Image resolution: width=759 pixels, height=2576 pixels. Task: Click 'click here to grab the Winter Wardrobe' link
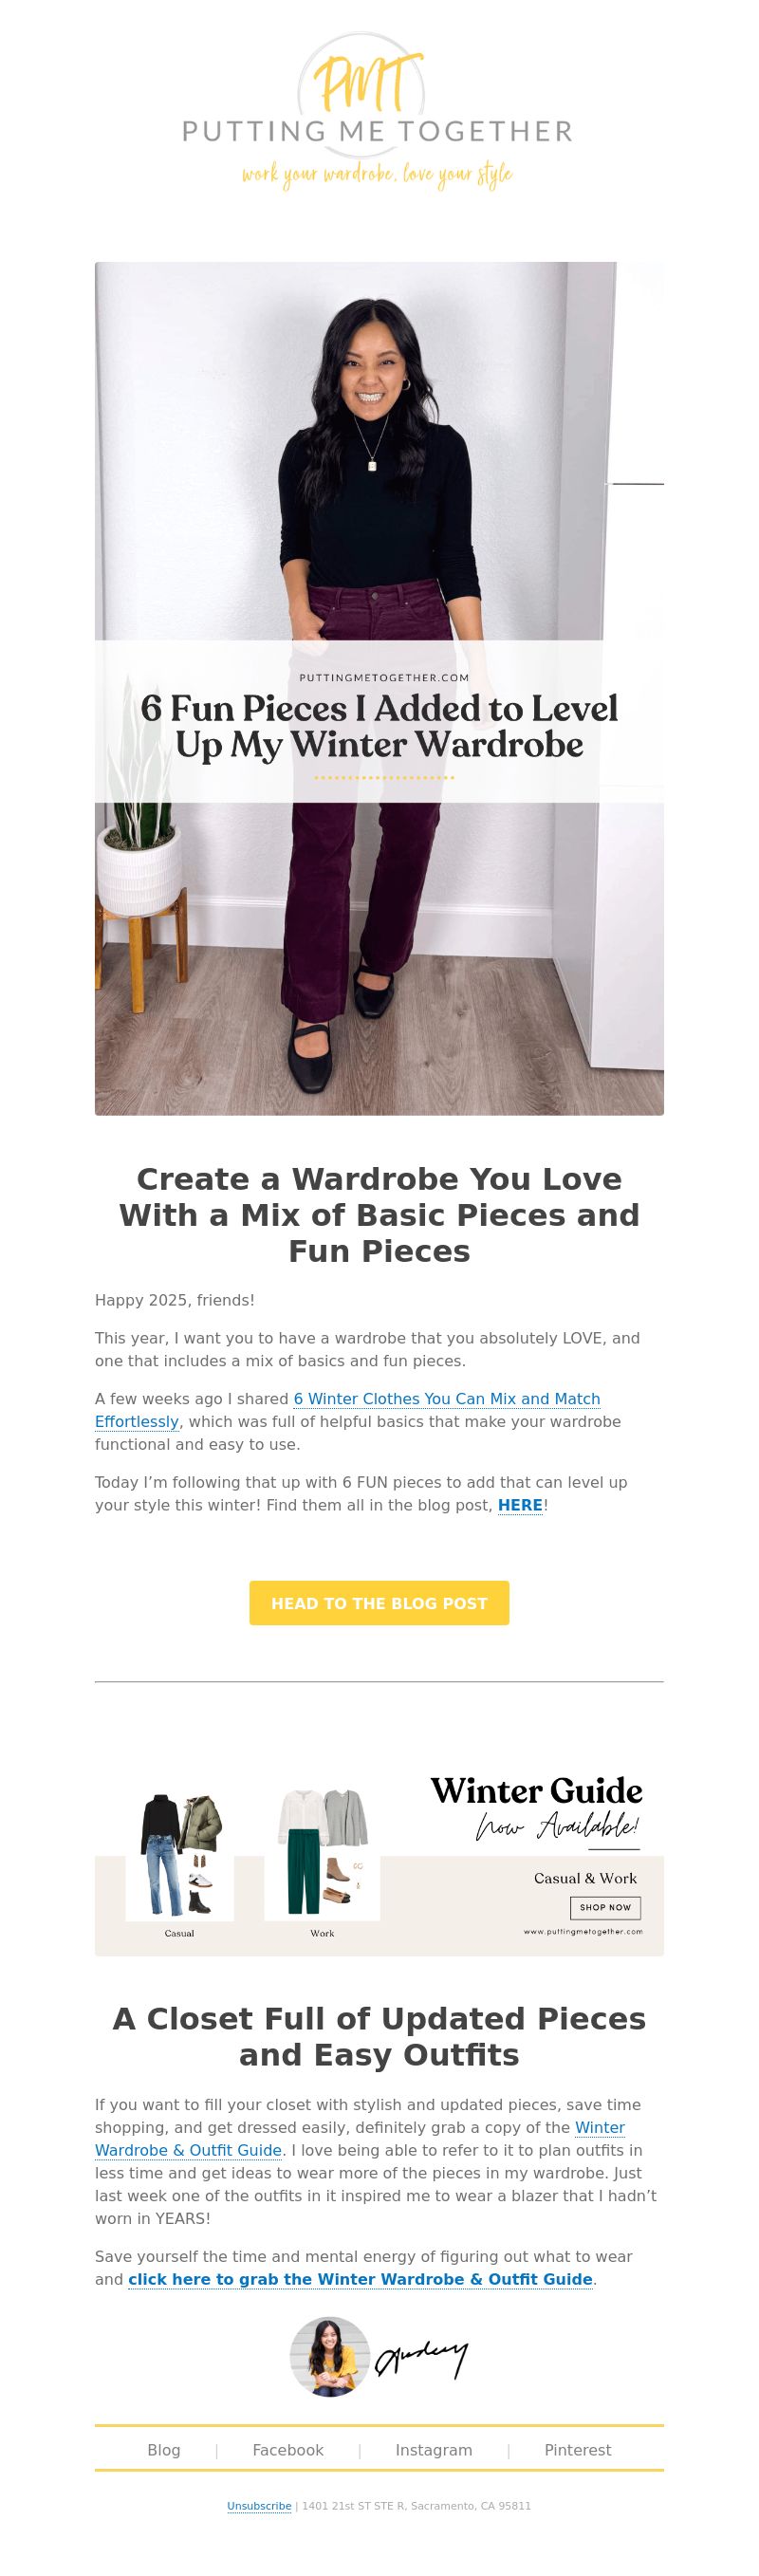coord(360,2279)
